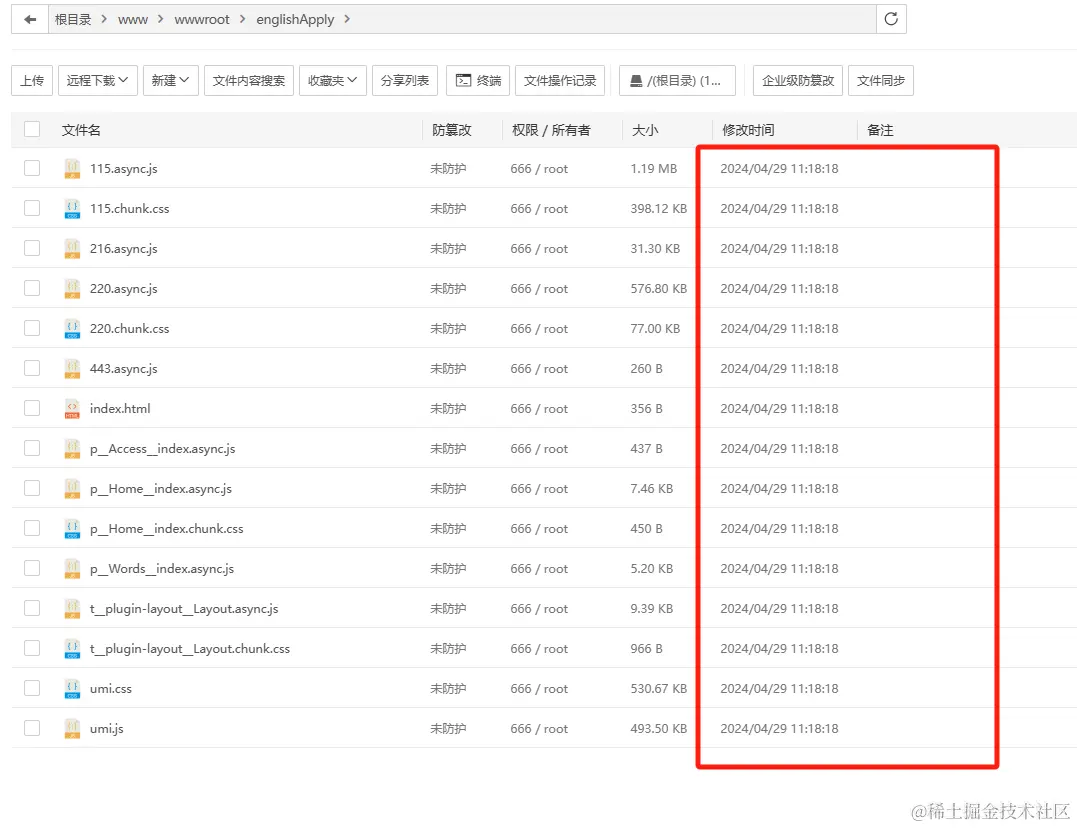This screenshot has width=1077, height=828.
Task: Open the 终端 terminal button
Action: point(478,80)
